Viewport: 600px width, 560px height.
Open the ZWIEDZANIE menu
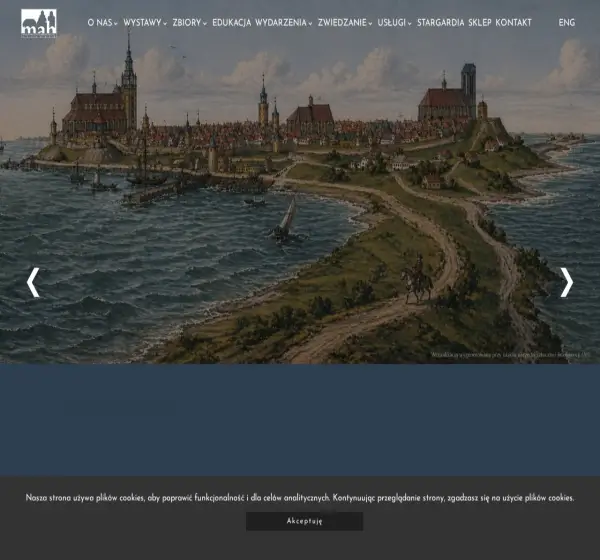[x=342, y=23]
